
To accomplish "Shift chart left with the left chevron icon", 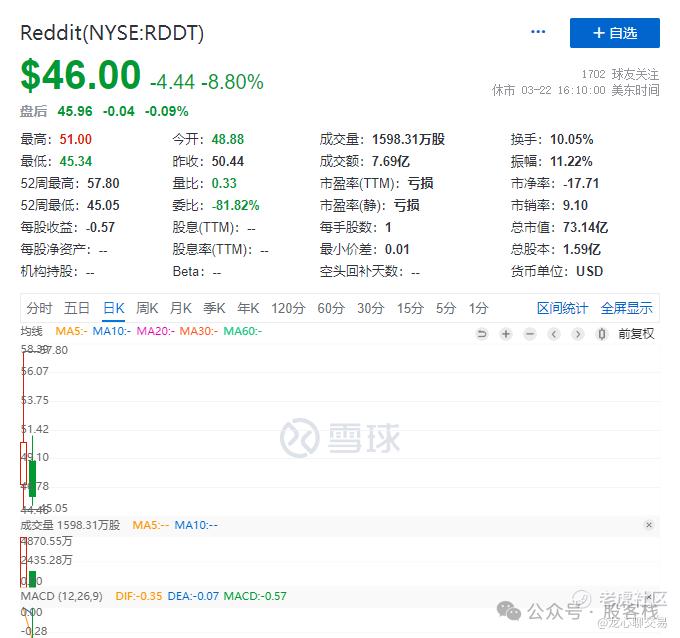I will click(x=554, y=334).
